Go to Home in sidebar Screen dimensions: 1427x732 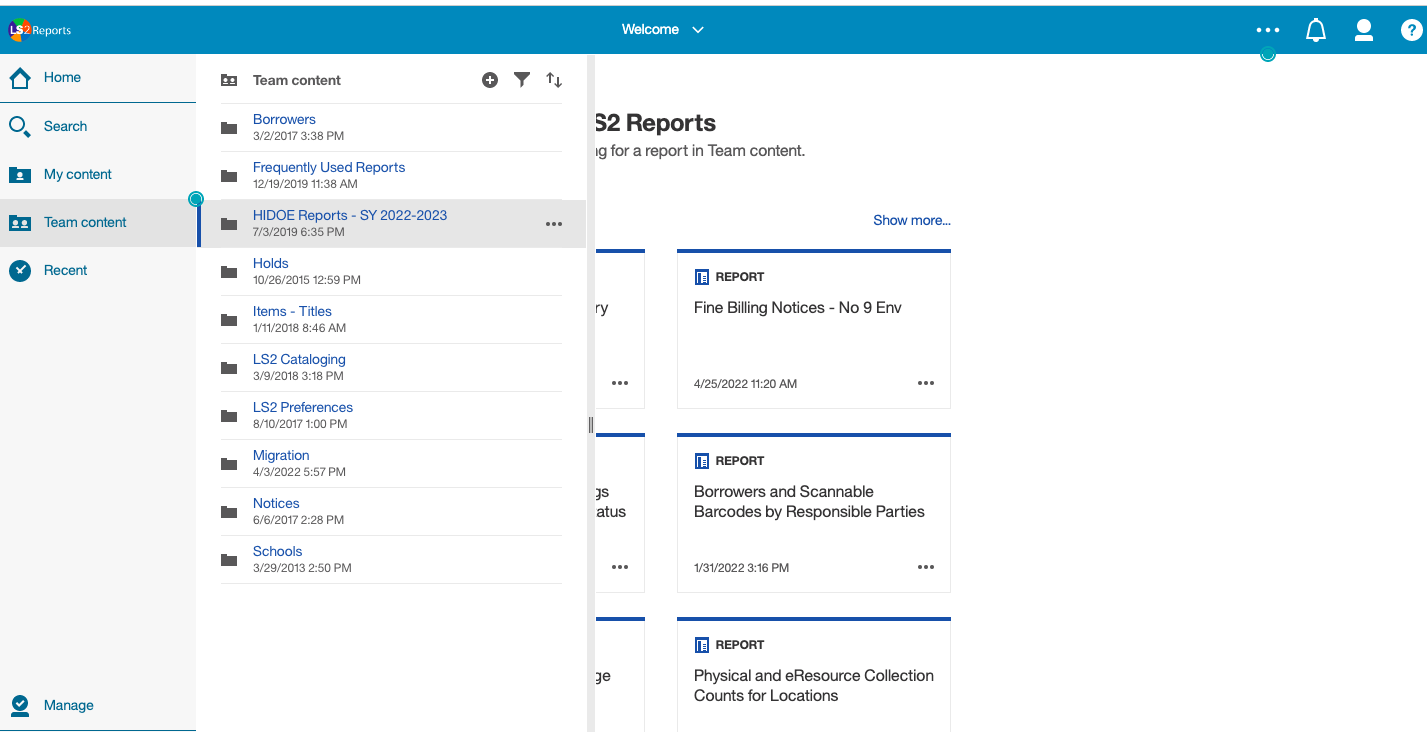tap(98, 77)
